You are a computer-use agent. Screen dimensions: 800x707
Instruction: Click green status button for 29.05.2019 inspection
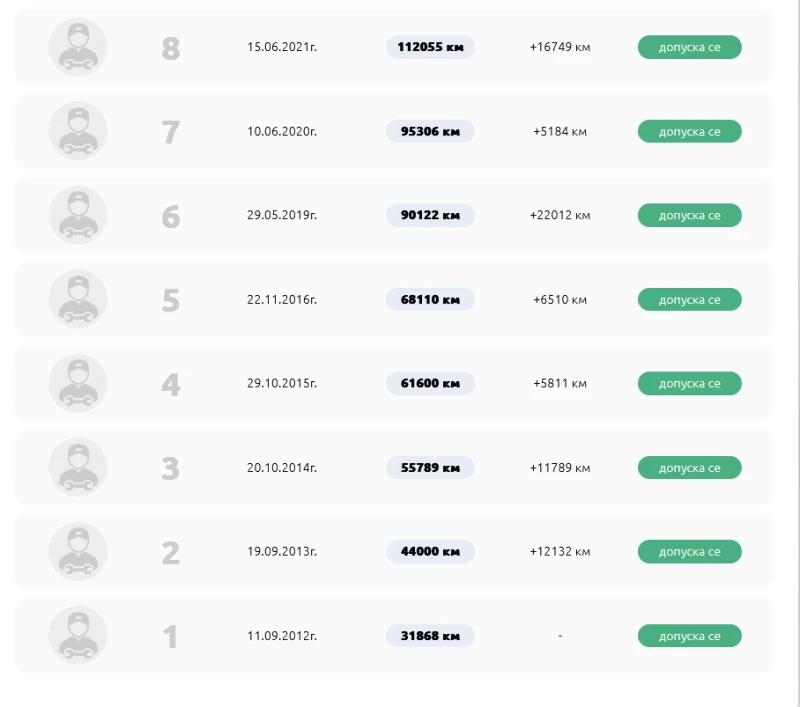point(689,215)
